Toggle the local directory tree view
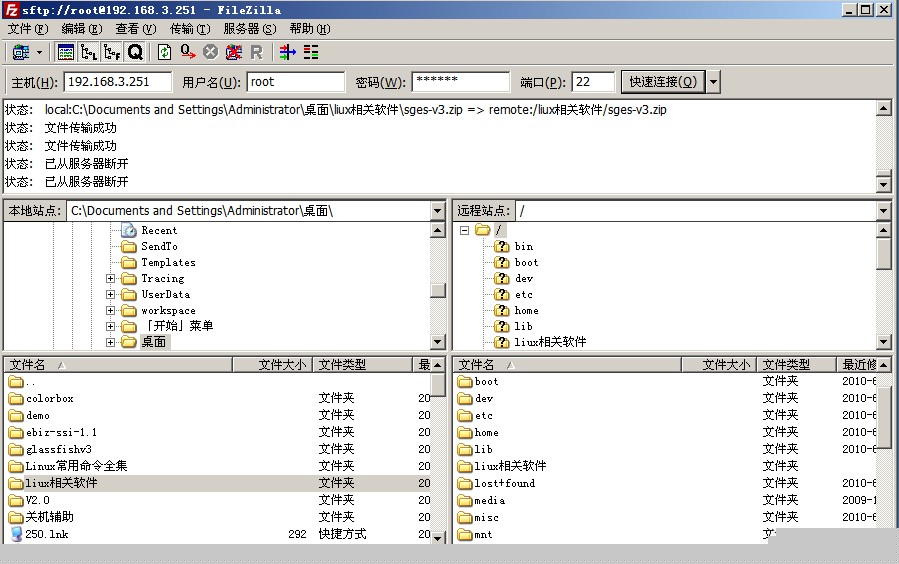The image size is (899, 564). click(x=89, y=53)
